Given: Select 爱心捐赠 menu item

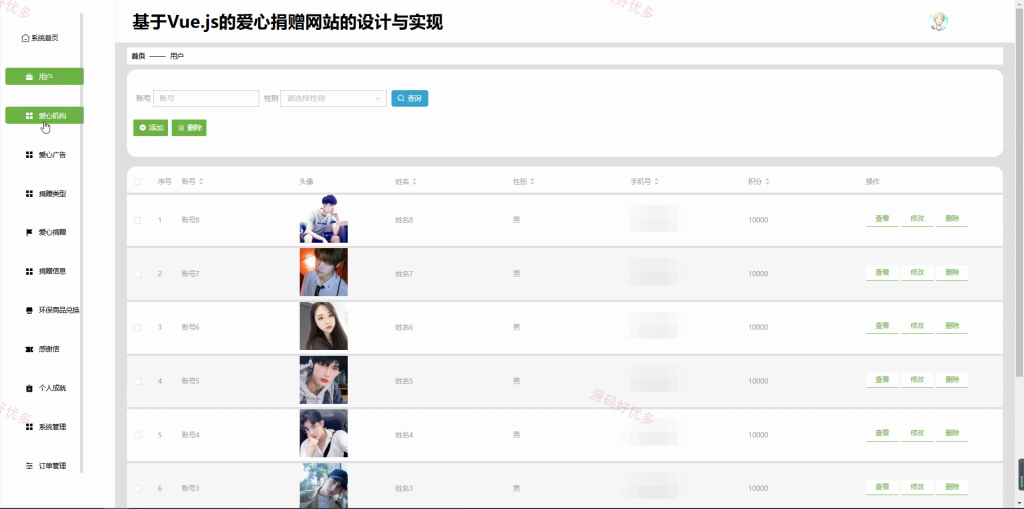Looking at the screenshot, I should [44, 232].
